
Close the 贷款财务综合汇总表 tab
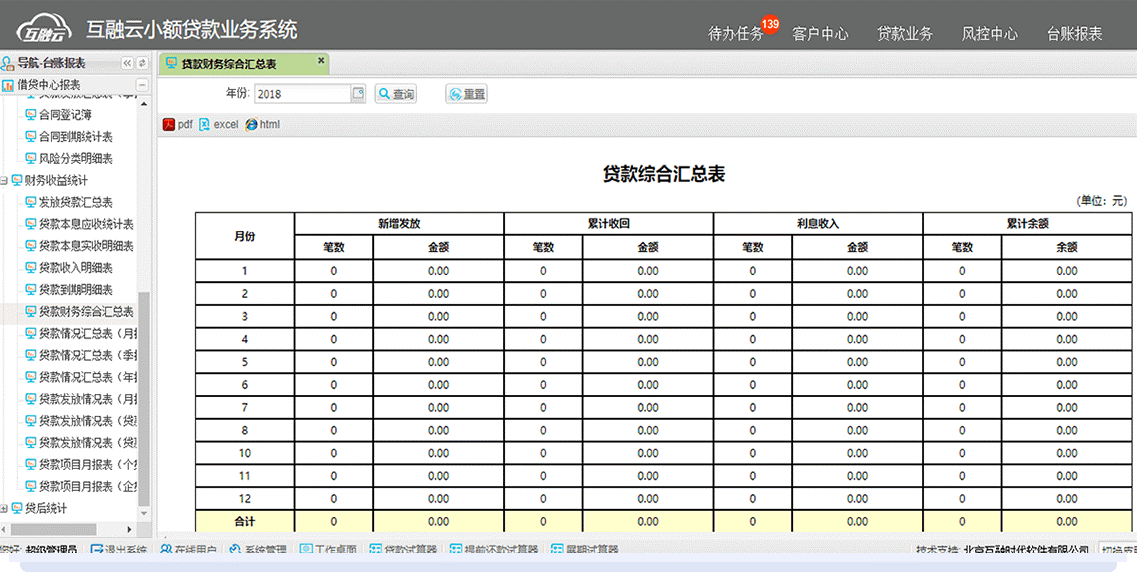pyautogui.click(x=321, y=61)
